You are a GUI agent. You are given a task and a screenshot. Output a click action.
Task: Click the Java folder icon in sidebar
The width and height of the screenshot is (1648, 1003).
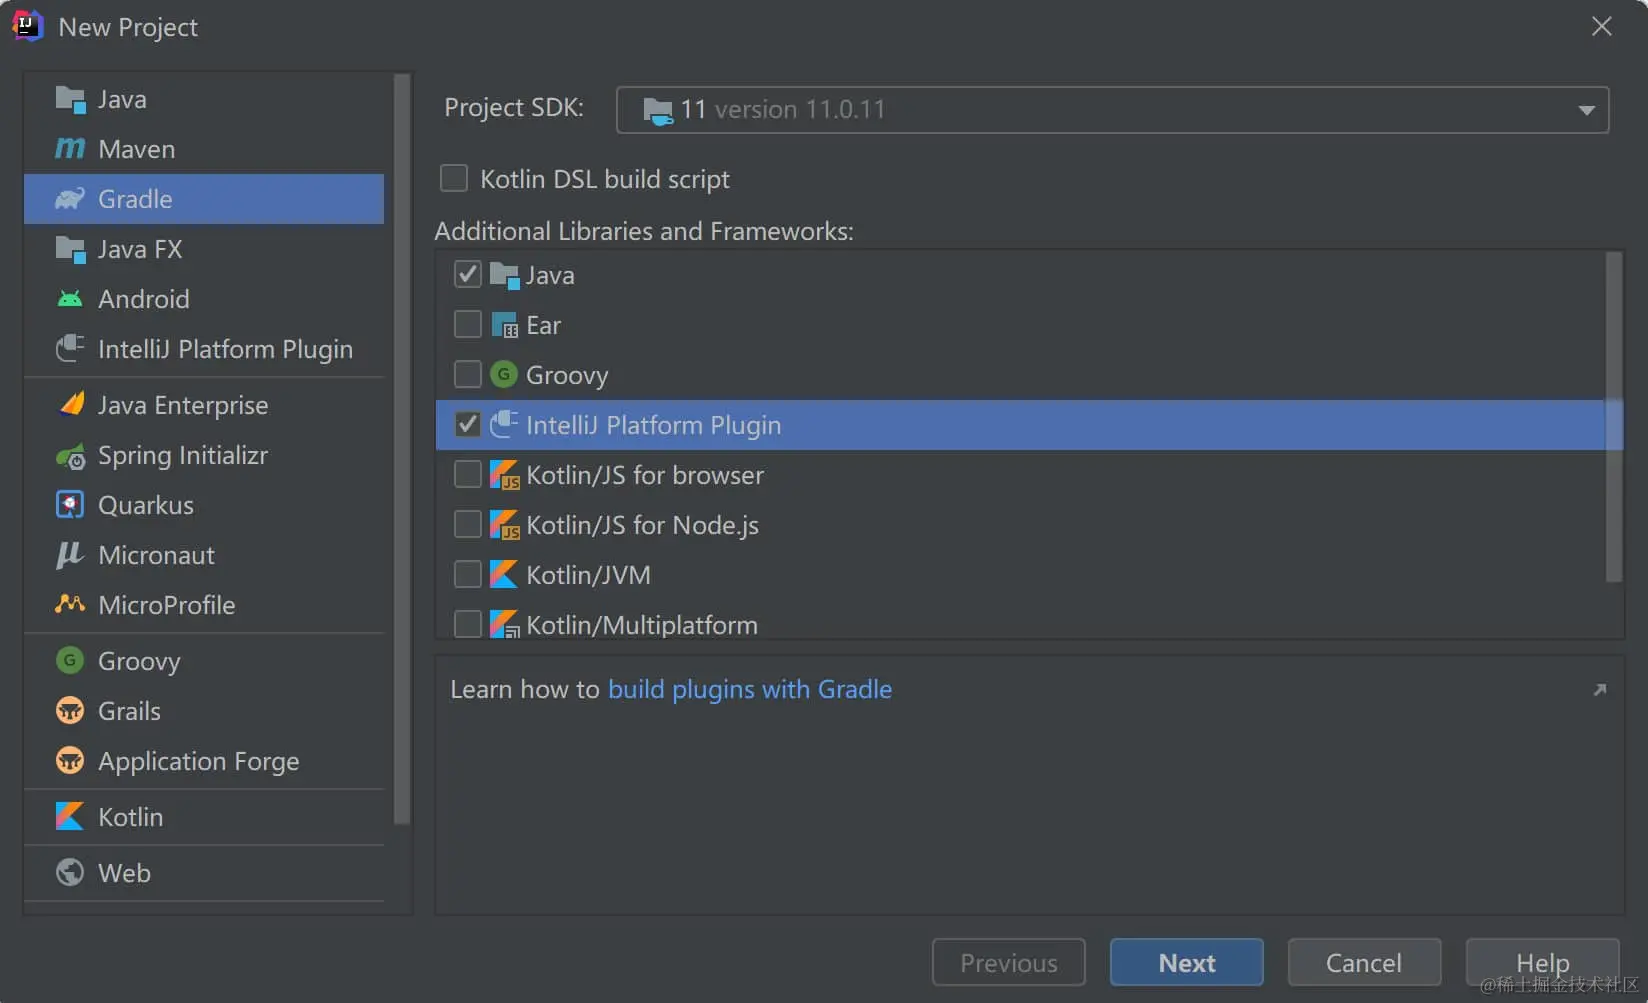(70, 100)
